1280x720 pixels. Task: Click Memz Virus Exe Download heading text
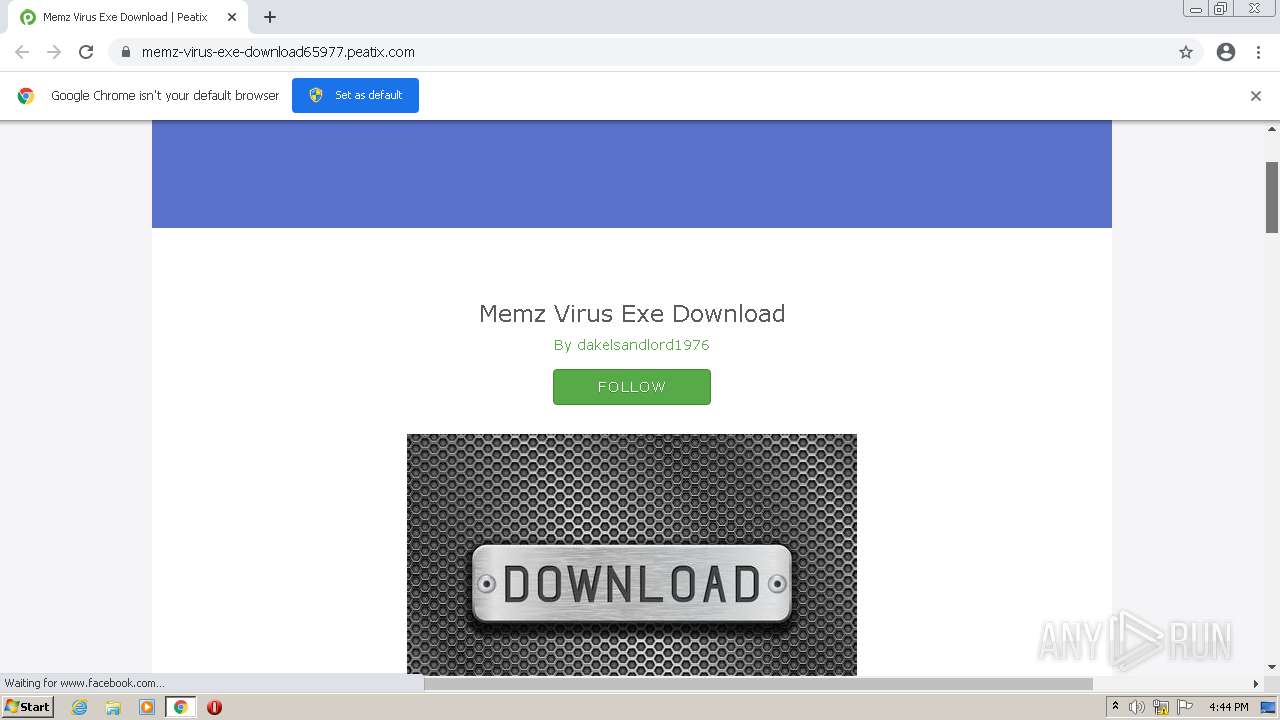click(632, 313)
